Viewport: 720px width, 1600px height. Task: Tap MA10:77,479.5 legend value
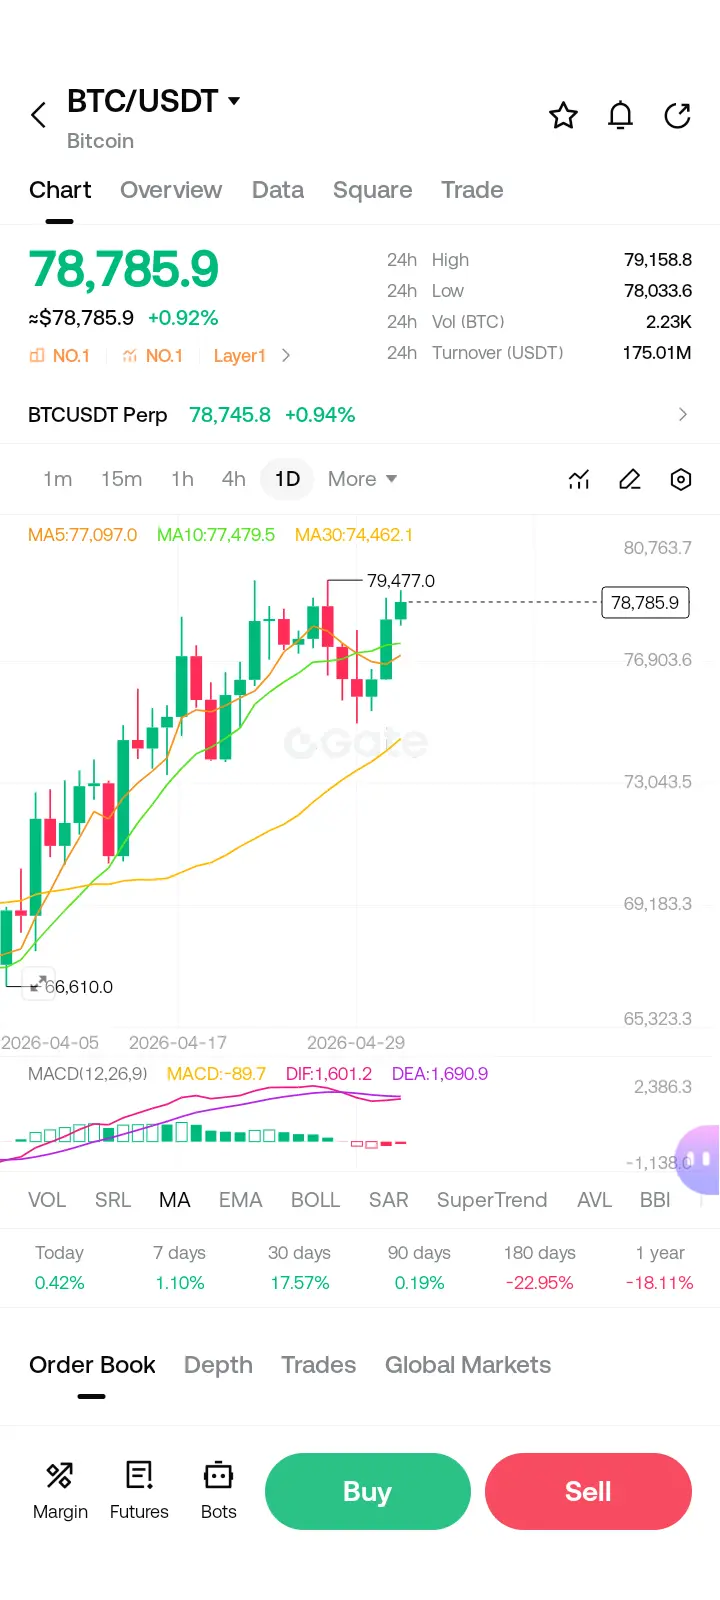[216, 535]
